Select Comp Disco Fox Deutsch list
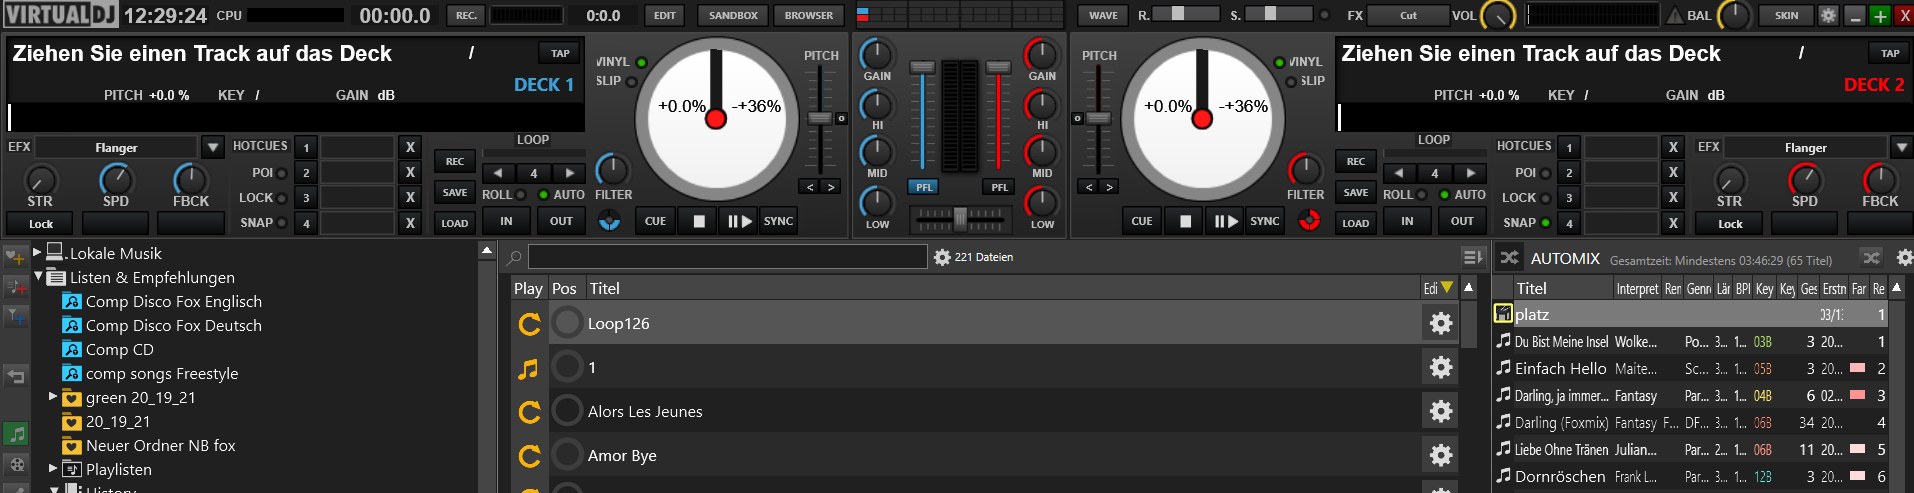 click(x=174, y=325)
